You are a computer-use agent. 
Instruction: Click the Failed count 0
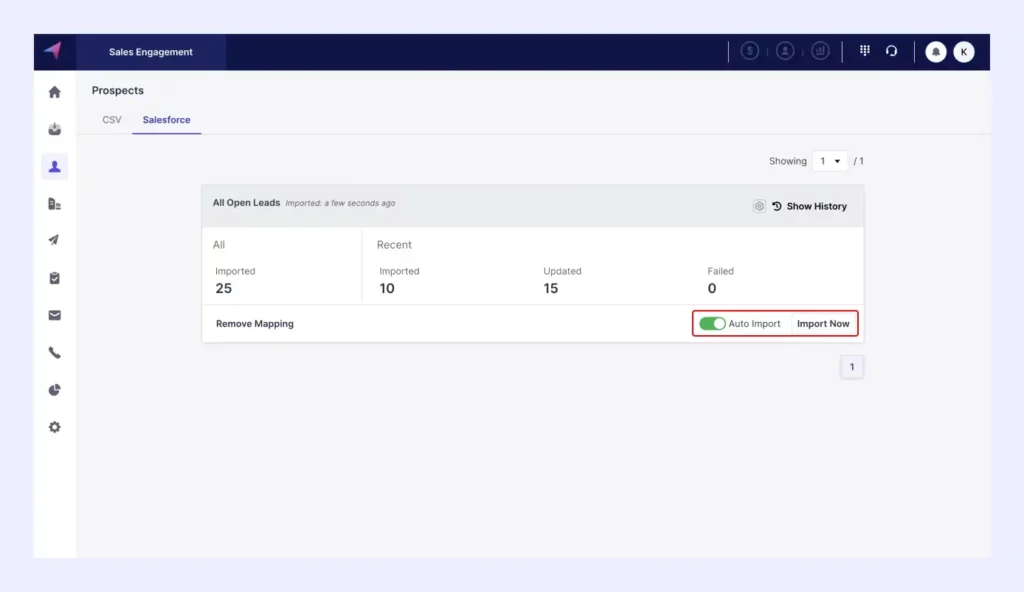712,288
